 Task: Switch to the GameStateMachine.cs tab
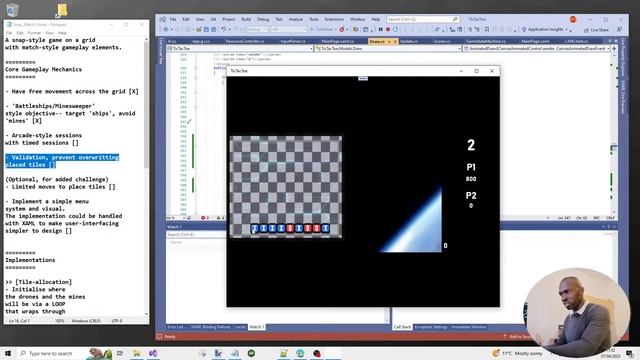click(486, 41)
